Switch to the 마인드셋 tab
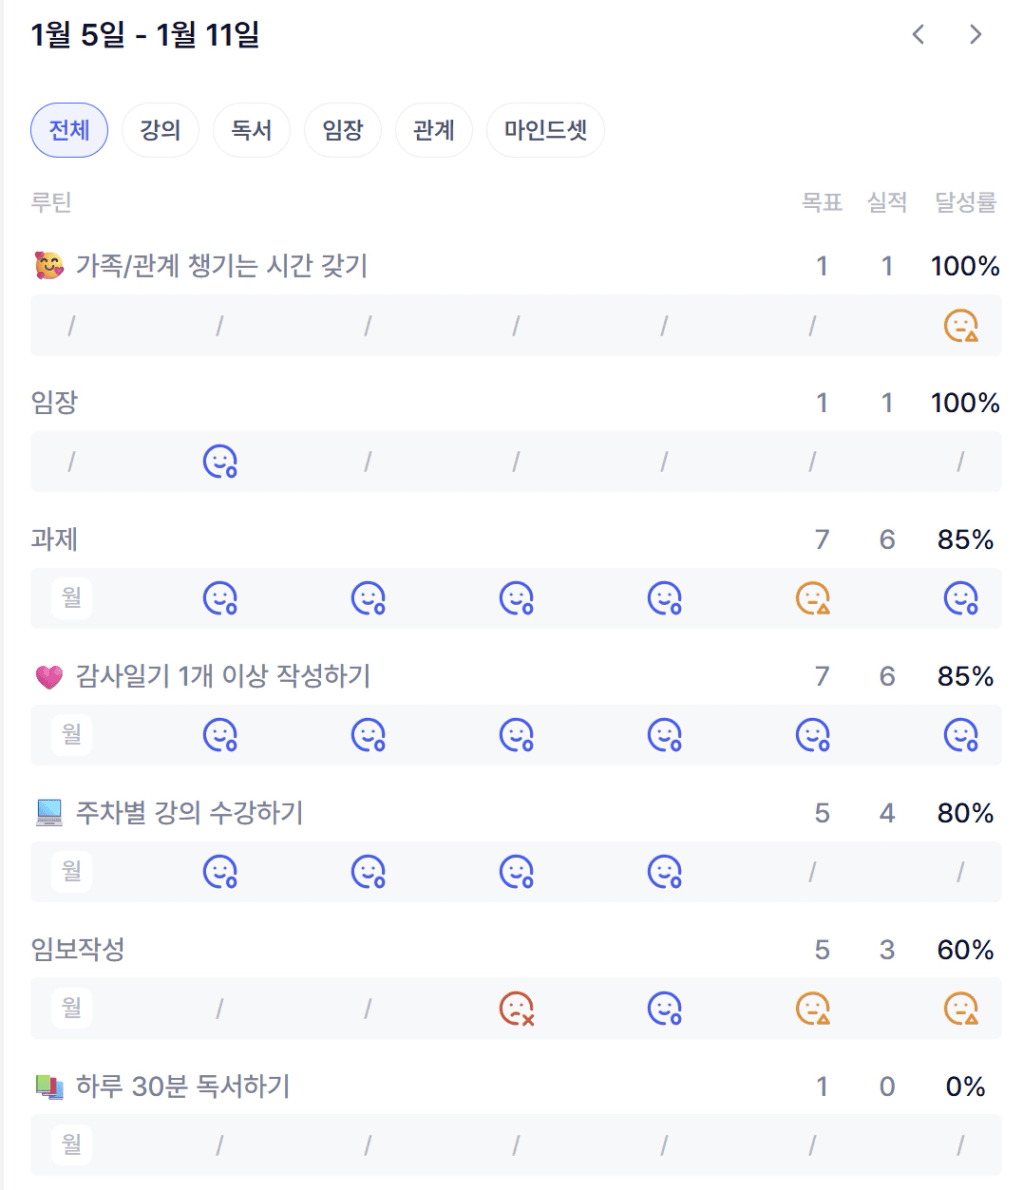 click(545, 130)
